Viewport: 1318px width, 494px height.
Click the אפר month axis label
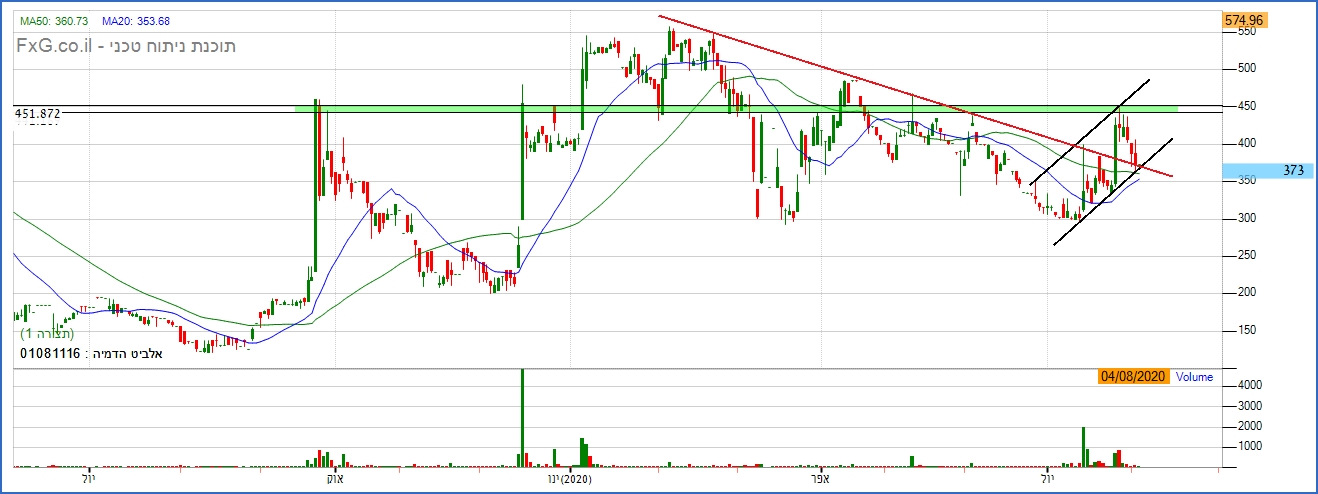click(x=821, y=480)
